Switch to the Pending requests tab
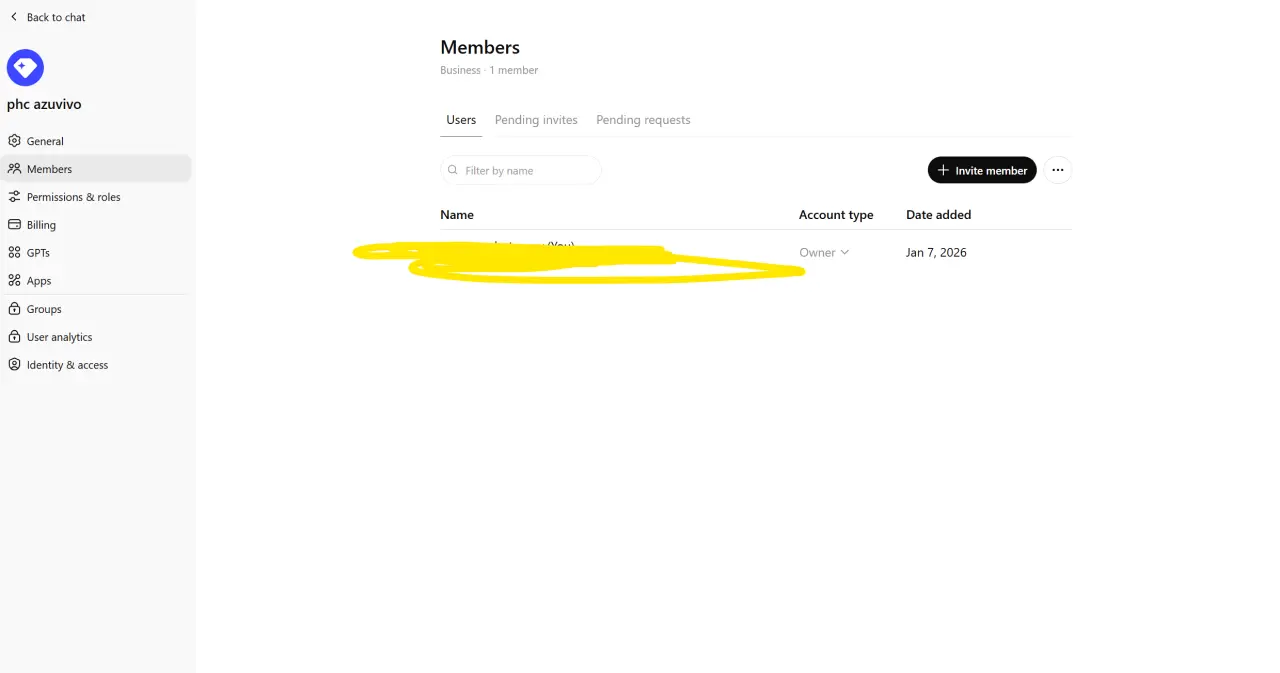Viewport: 1280px width, 673px height. pyautogui.click(x=643, y=120)
